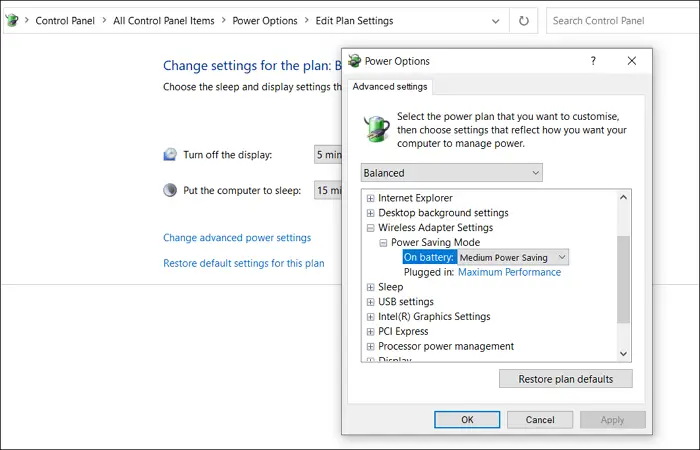
Task: Expand the USB settings node
Action: [370, 302]
